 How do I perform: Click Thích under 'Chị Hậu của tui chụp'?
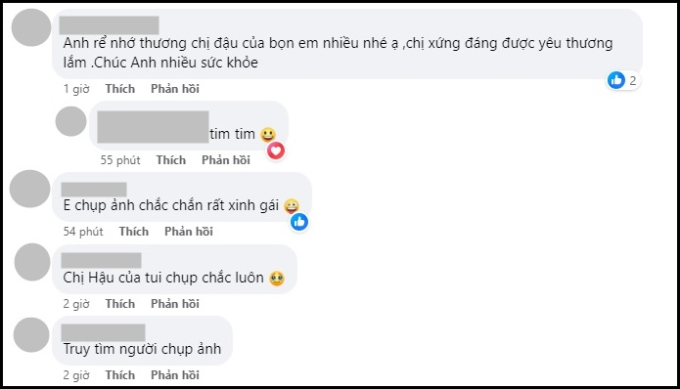pyautogui.click(x=120, y=304)
